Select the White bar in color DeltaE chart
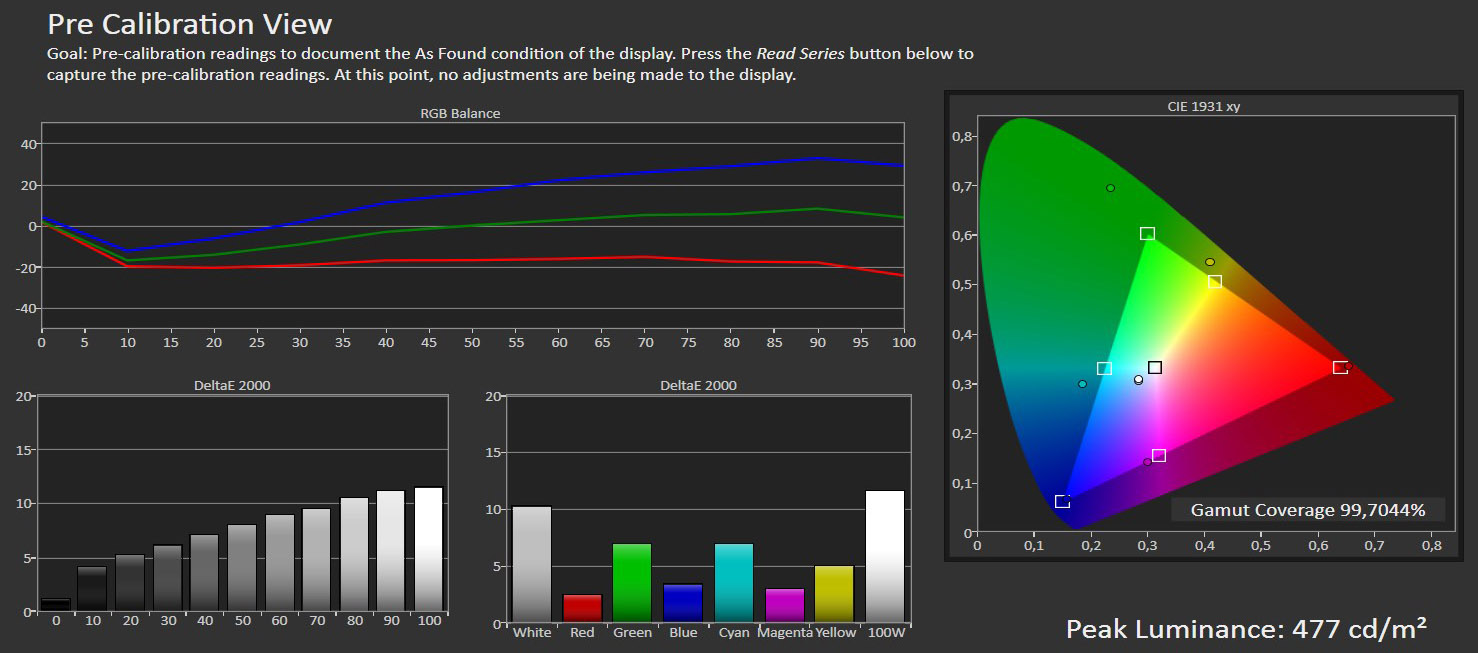 tap(531, 564)
